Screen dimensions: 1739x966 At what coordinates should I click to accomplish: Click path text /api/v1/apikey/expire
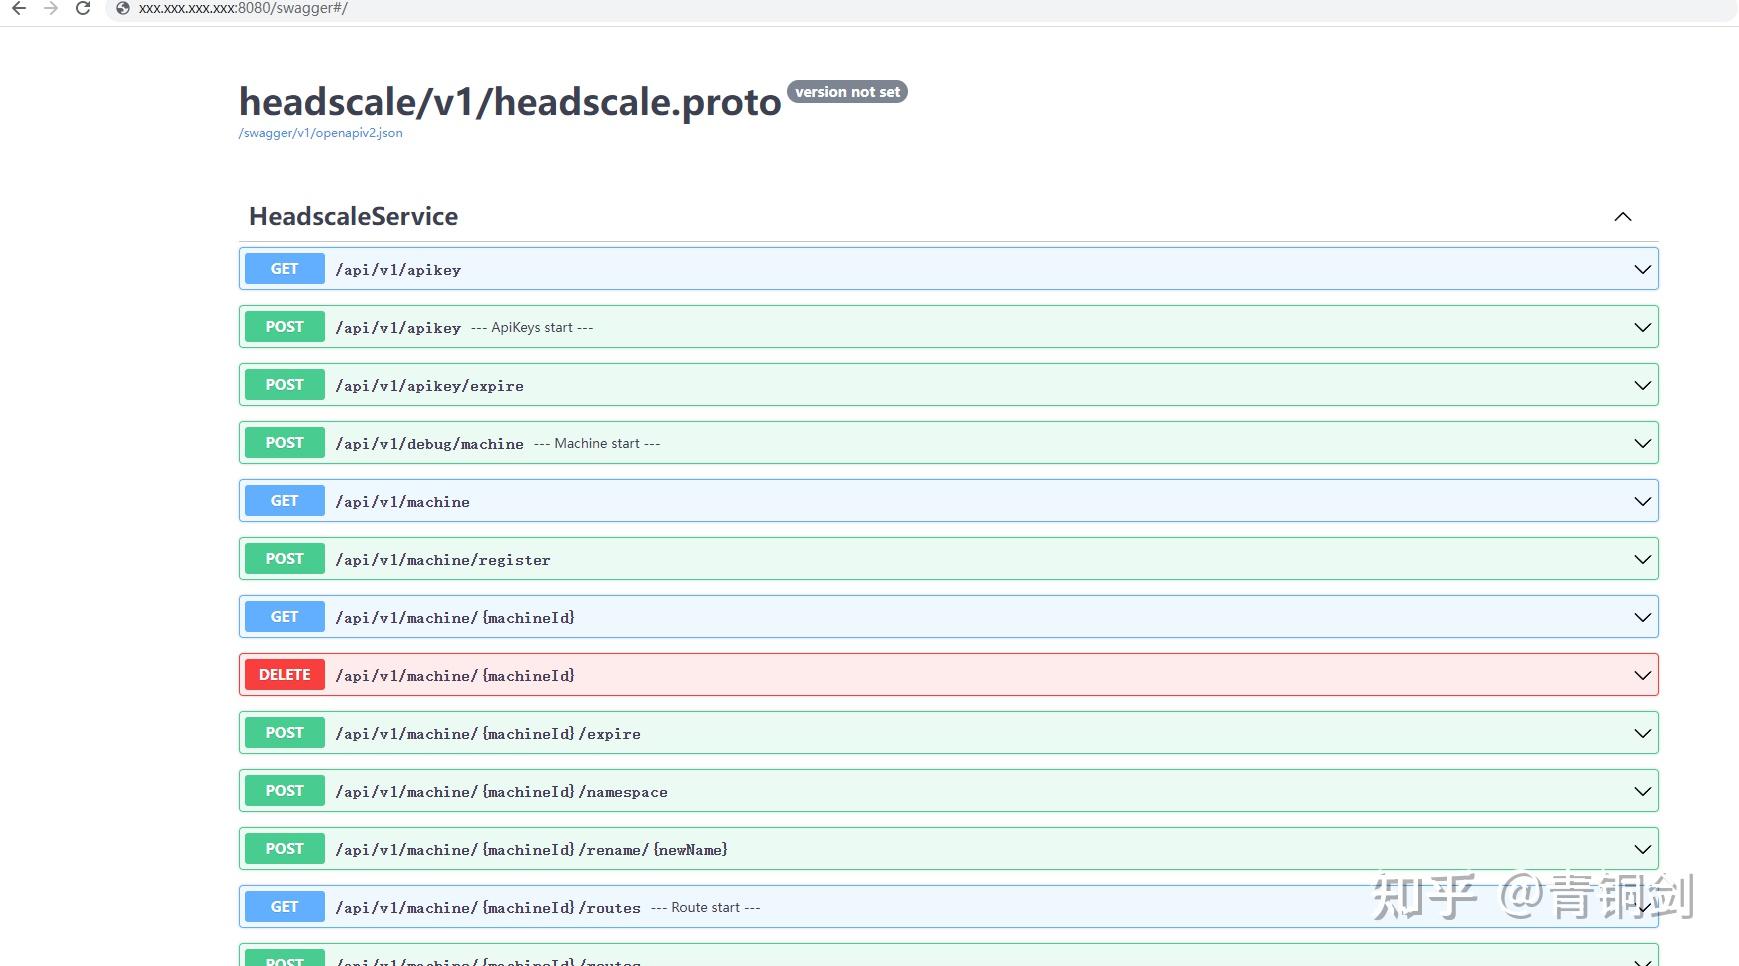[429, 386]
